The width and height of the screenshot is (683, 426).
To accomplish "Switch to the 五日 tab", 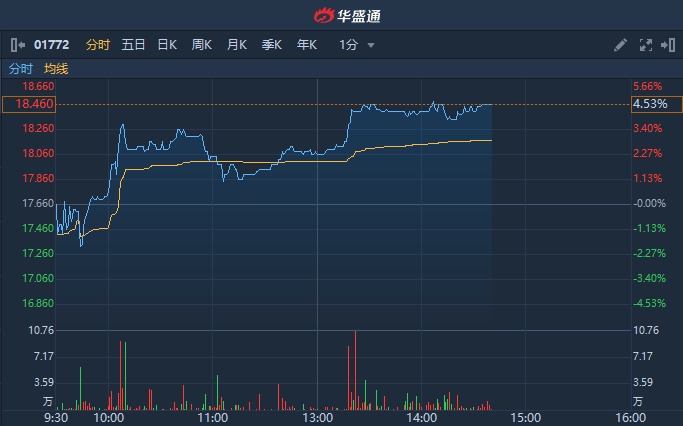I will [x=133, y=45].
